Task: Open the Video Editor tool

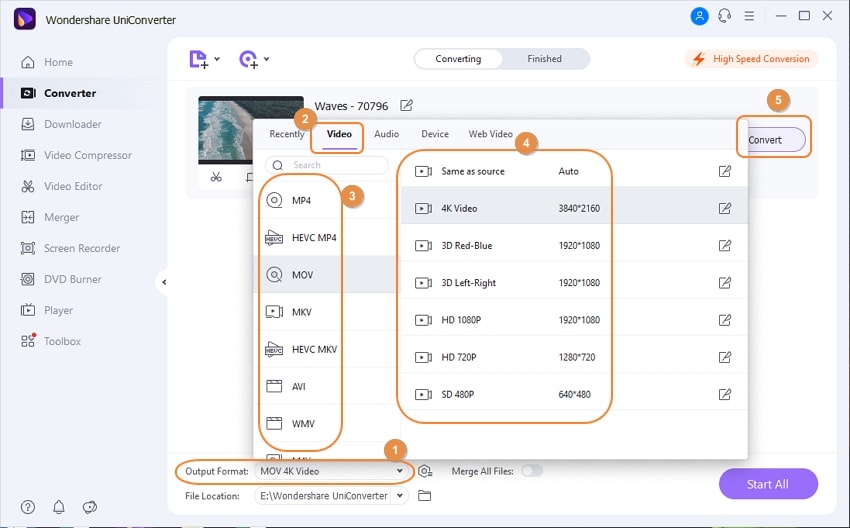Action: click(x=61, y=186)
